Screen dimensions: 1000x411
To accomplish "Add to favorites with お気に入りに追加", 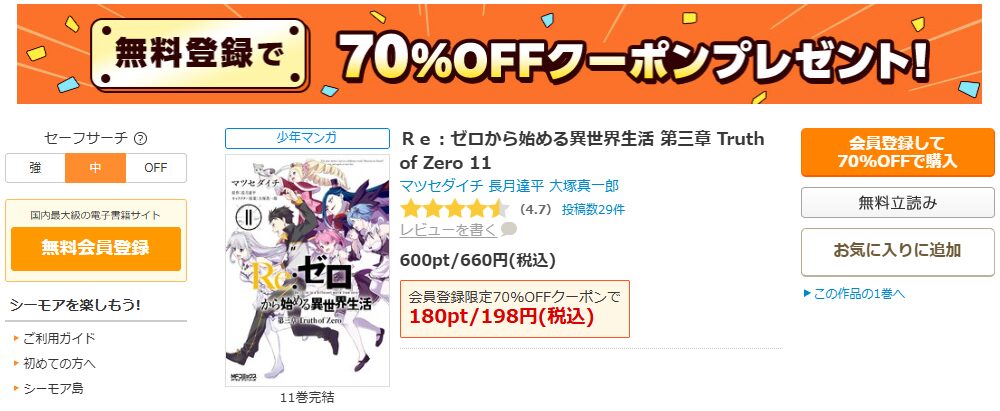I will [x=897, y=251].
